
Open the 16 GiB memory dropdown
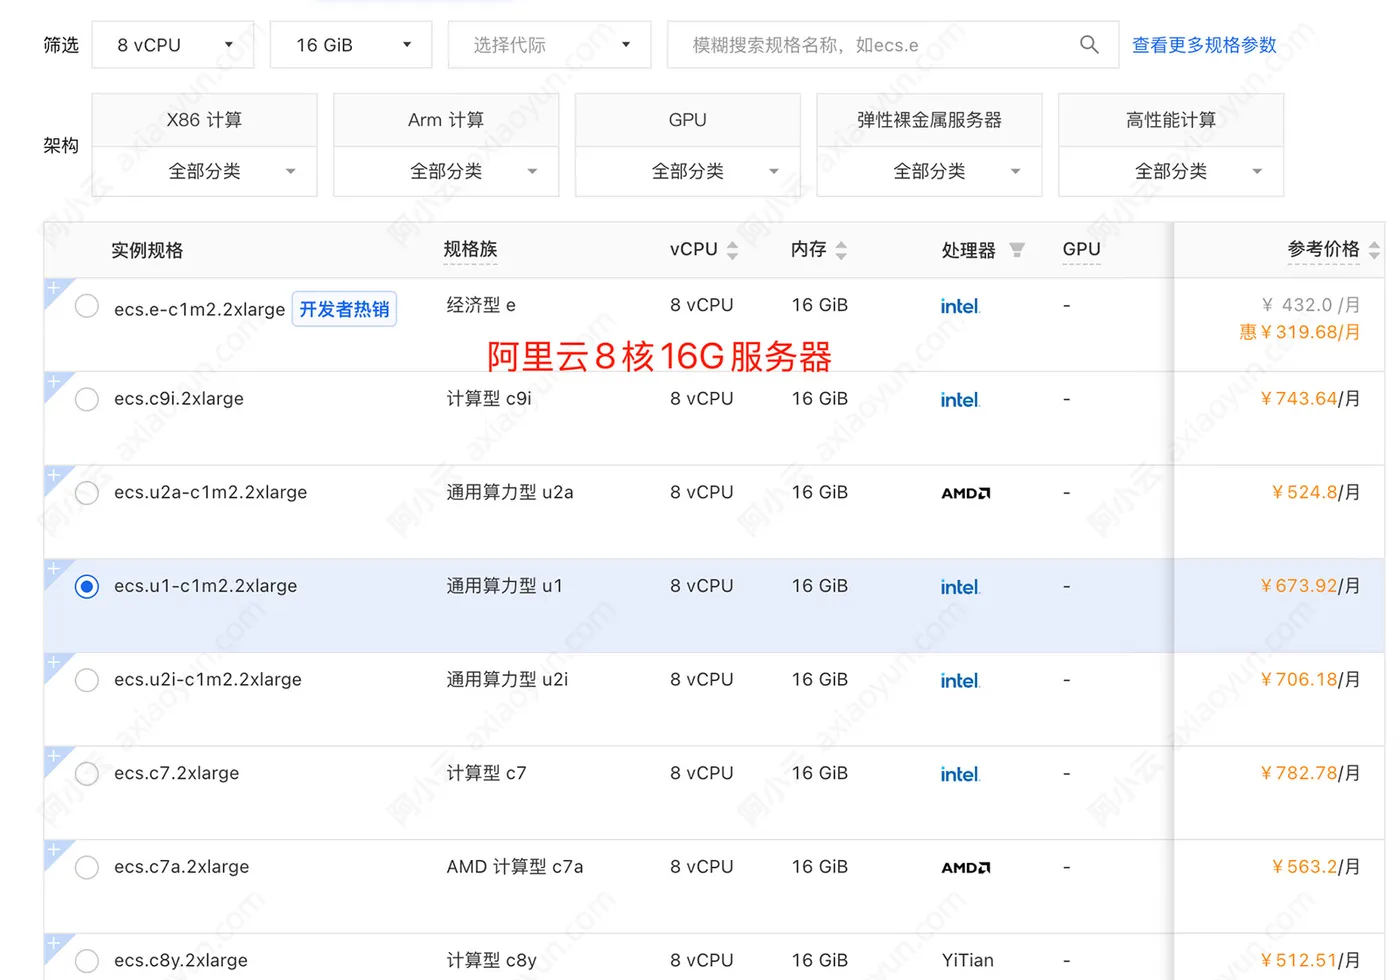[x=351, y=45]
